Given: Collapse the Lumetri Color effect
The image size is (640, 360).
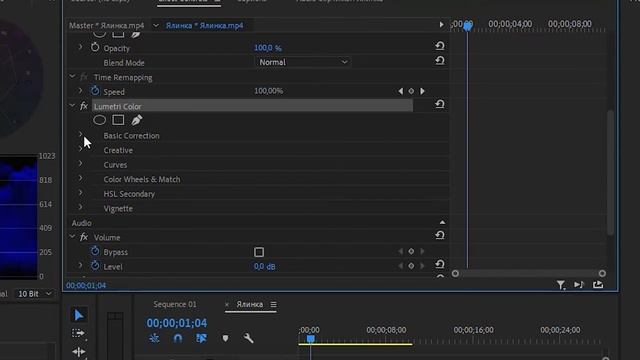Looking at the screenshot, I should click(x=72, y=106).
